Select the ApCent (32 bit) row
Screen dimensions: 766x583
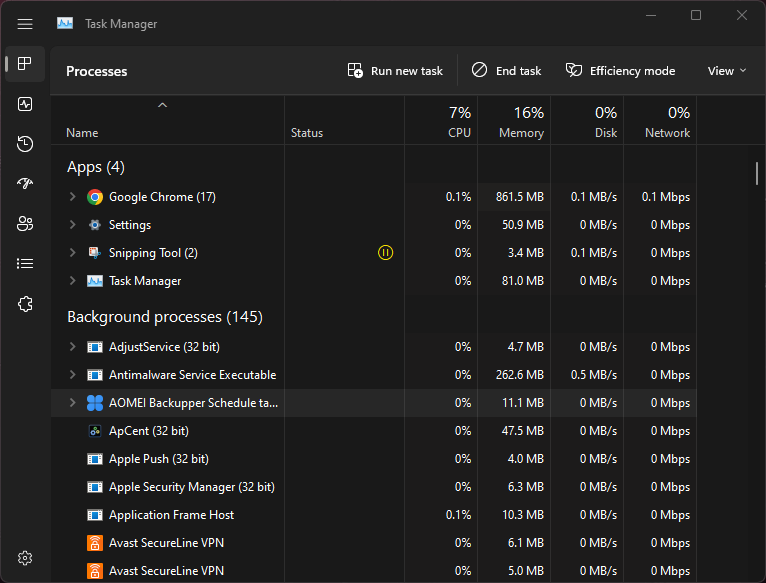point(374,431)
